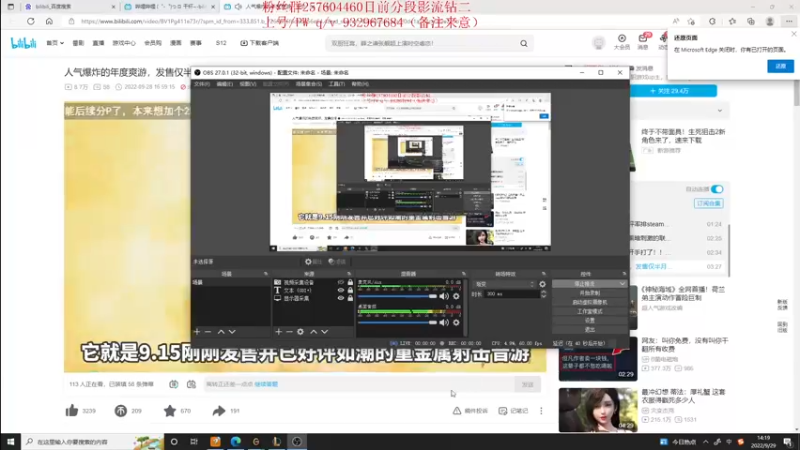
Task: Mute the desktop audio track
Action: coord(444,322)
